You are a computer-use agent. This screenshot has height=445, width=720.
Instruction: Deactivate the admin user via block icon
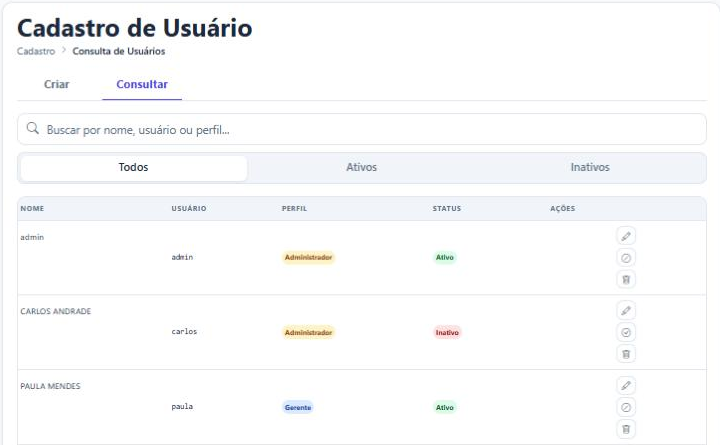click(x=626, y=258)
